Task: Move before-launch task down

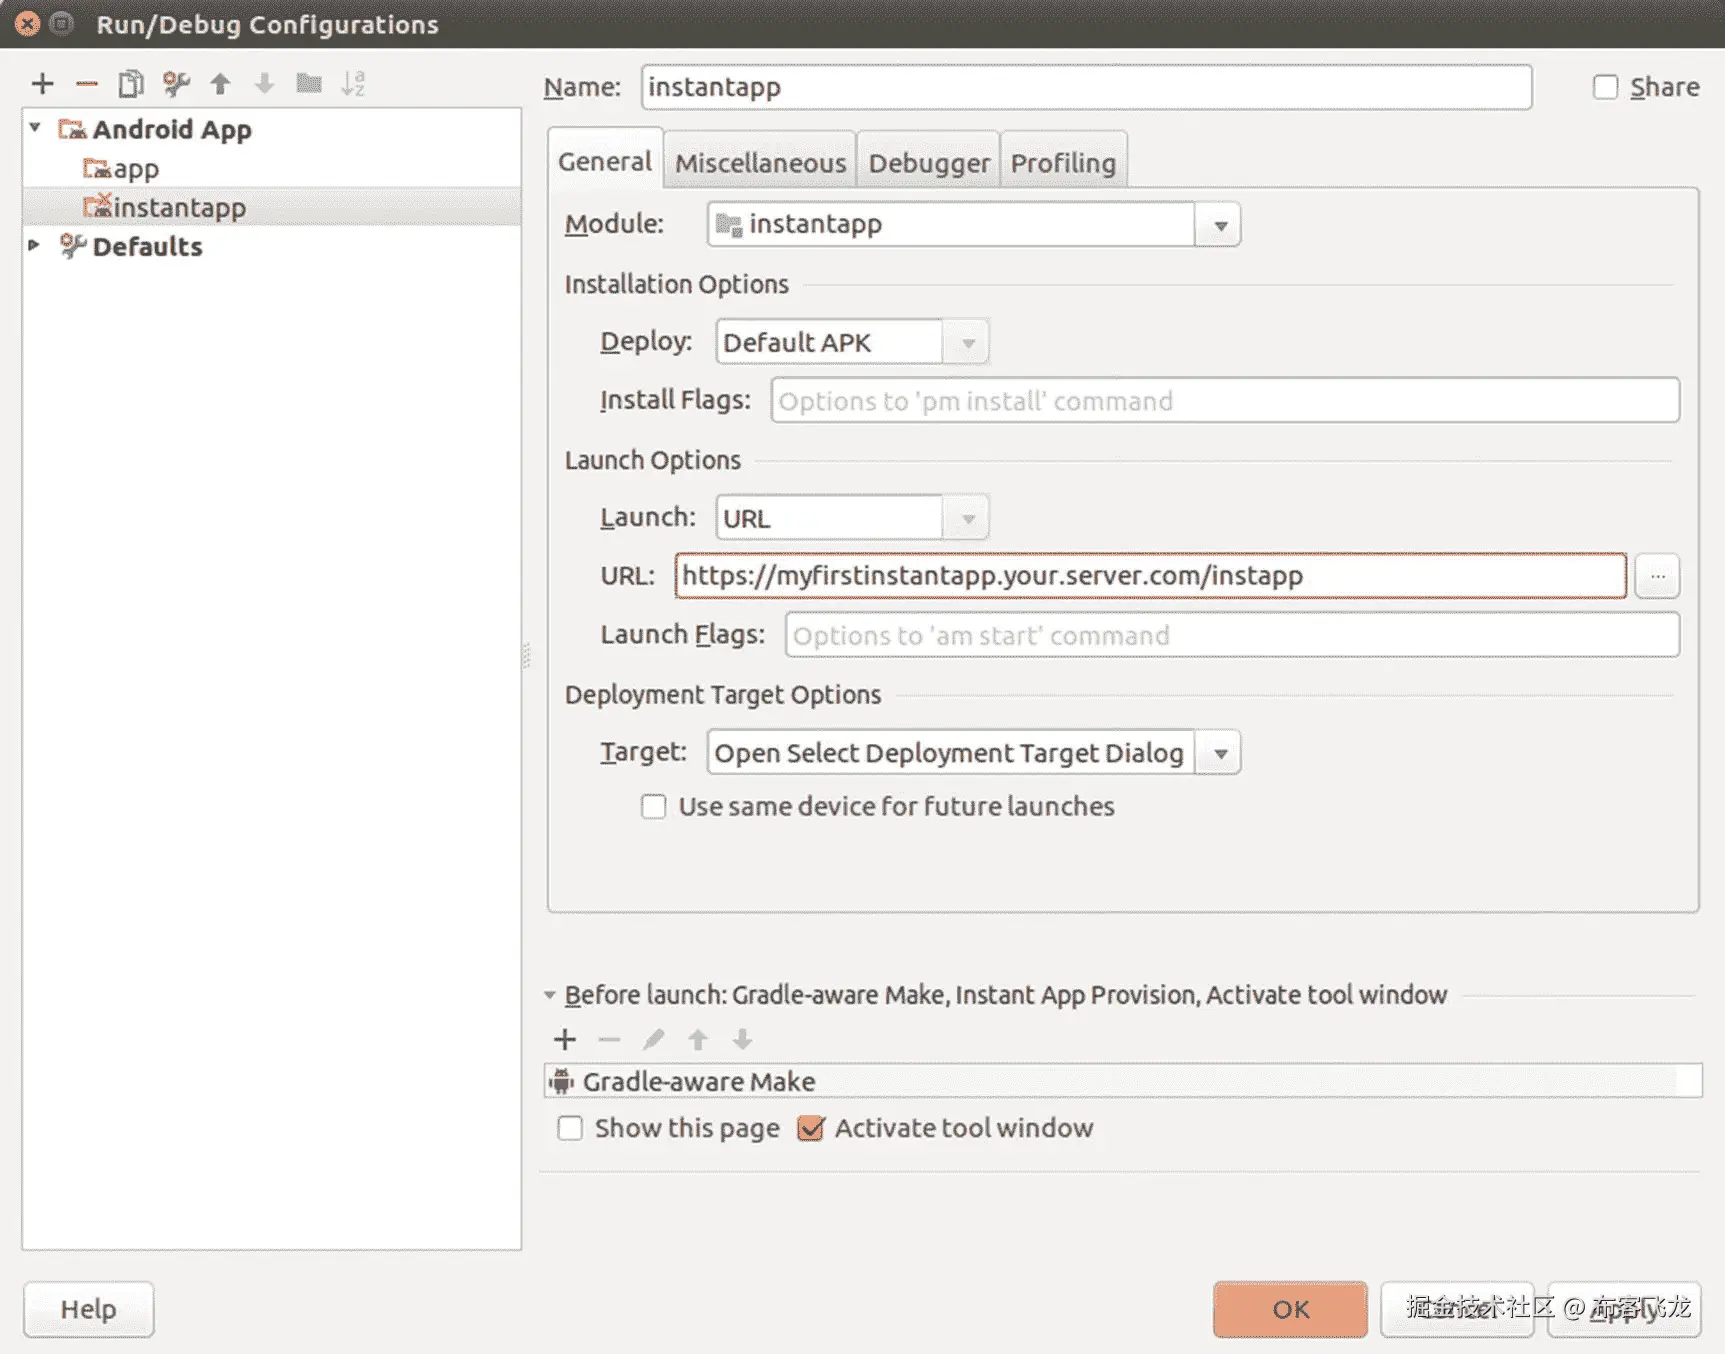Action: pos(742,1040)
